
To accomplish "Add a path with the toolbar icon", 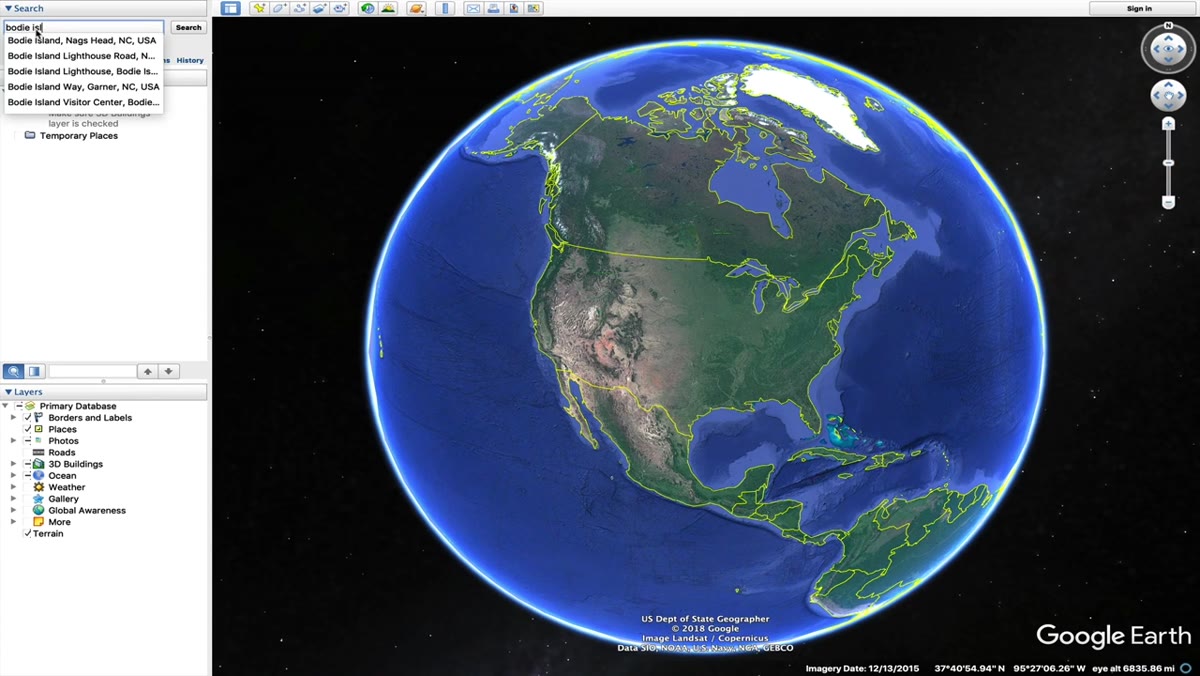I will (299, 8).
